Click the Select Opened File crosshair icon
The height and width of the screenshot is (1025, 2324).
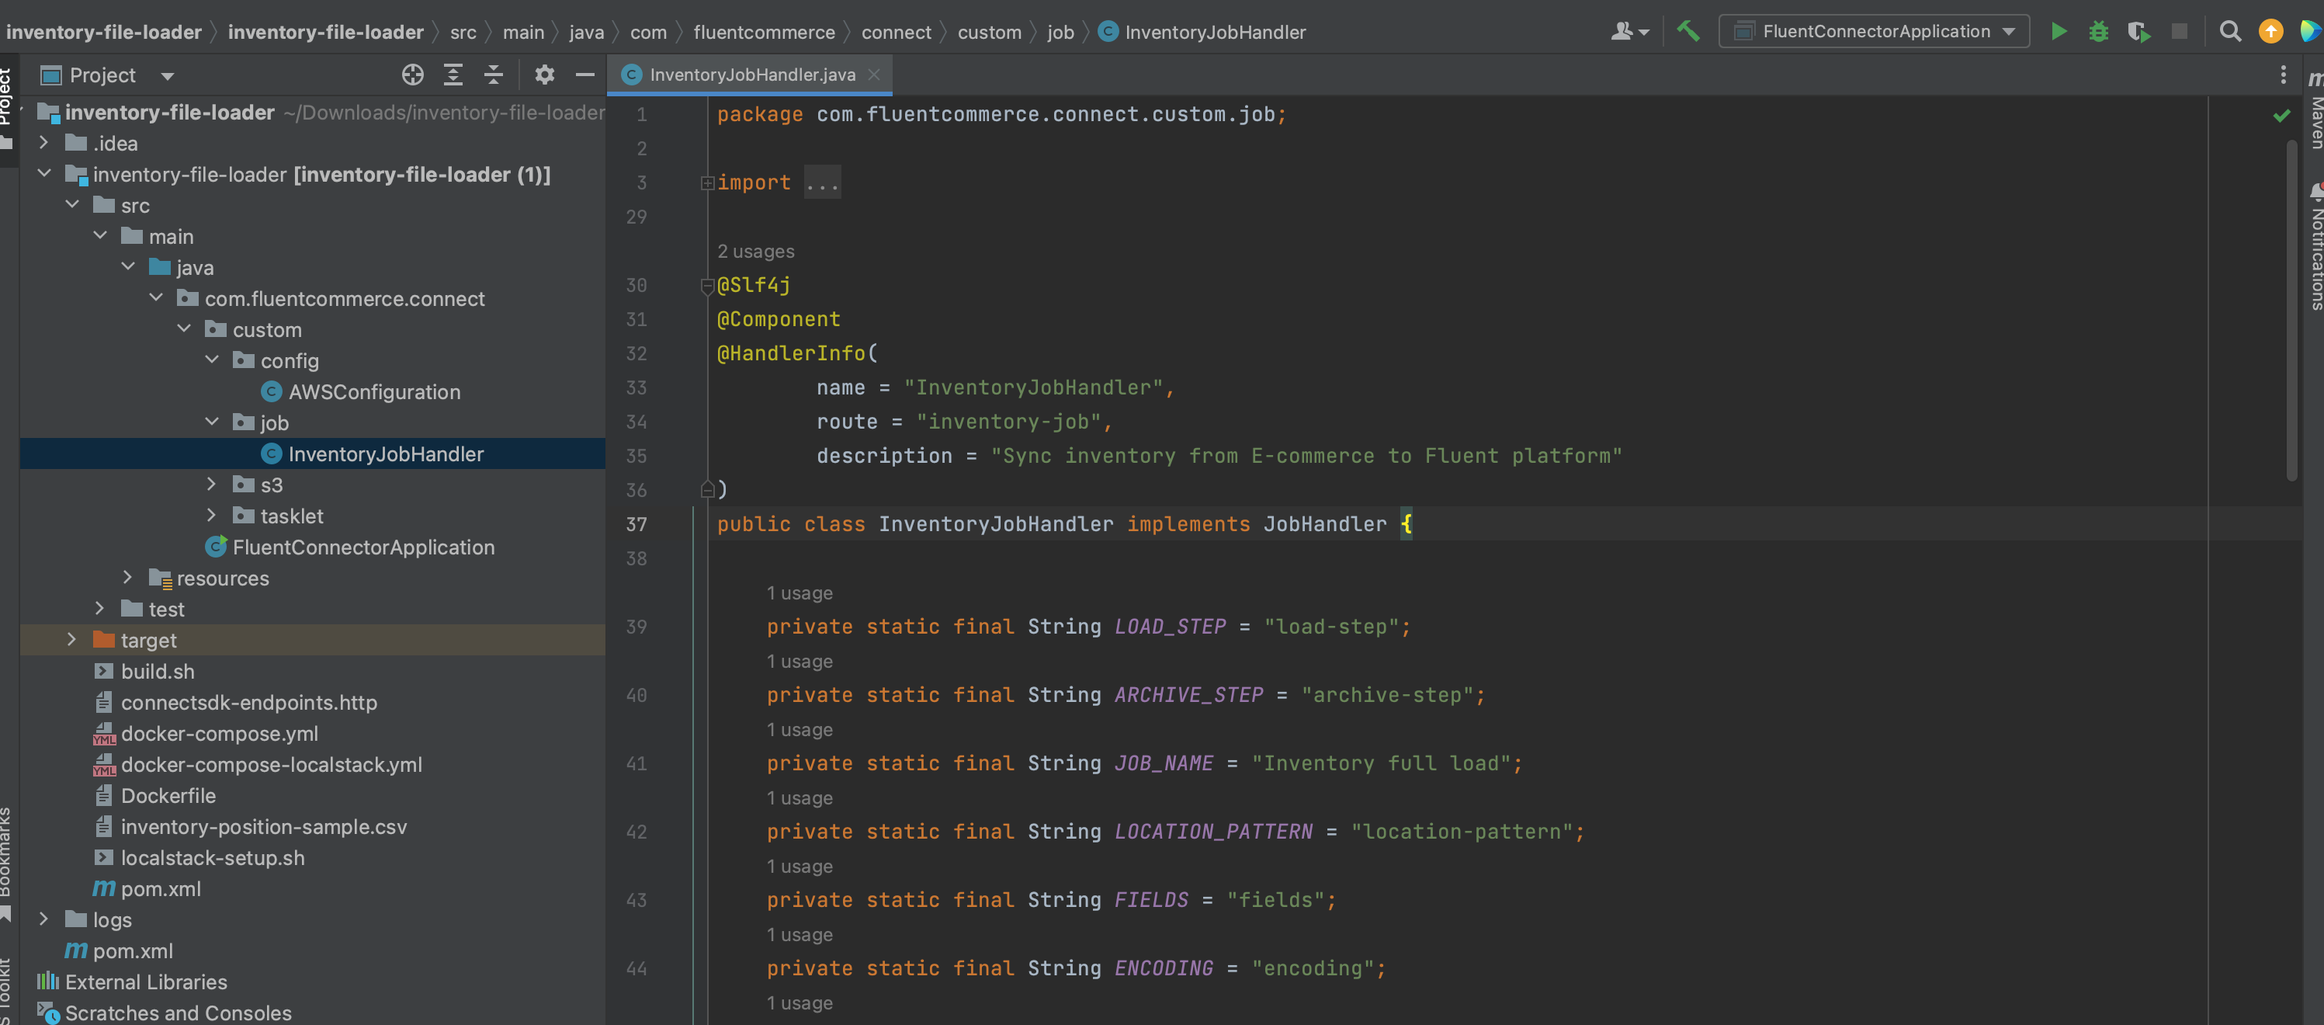click(412, 75)
